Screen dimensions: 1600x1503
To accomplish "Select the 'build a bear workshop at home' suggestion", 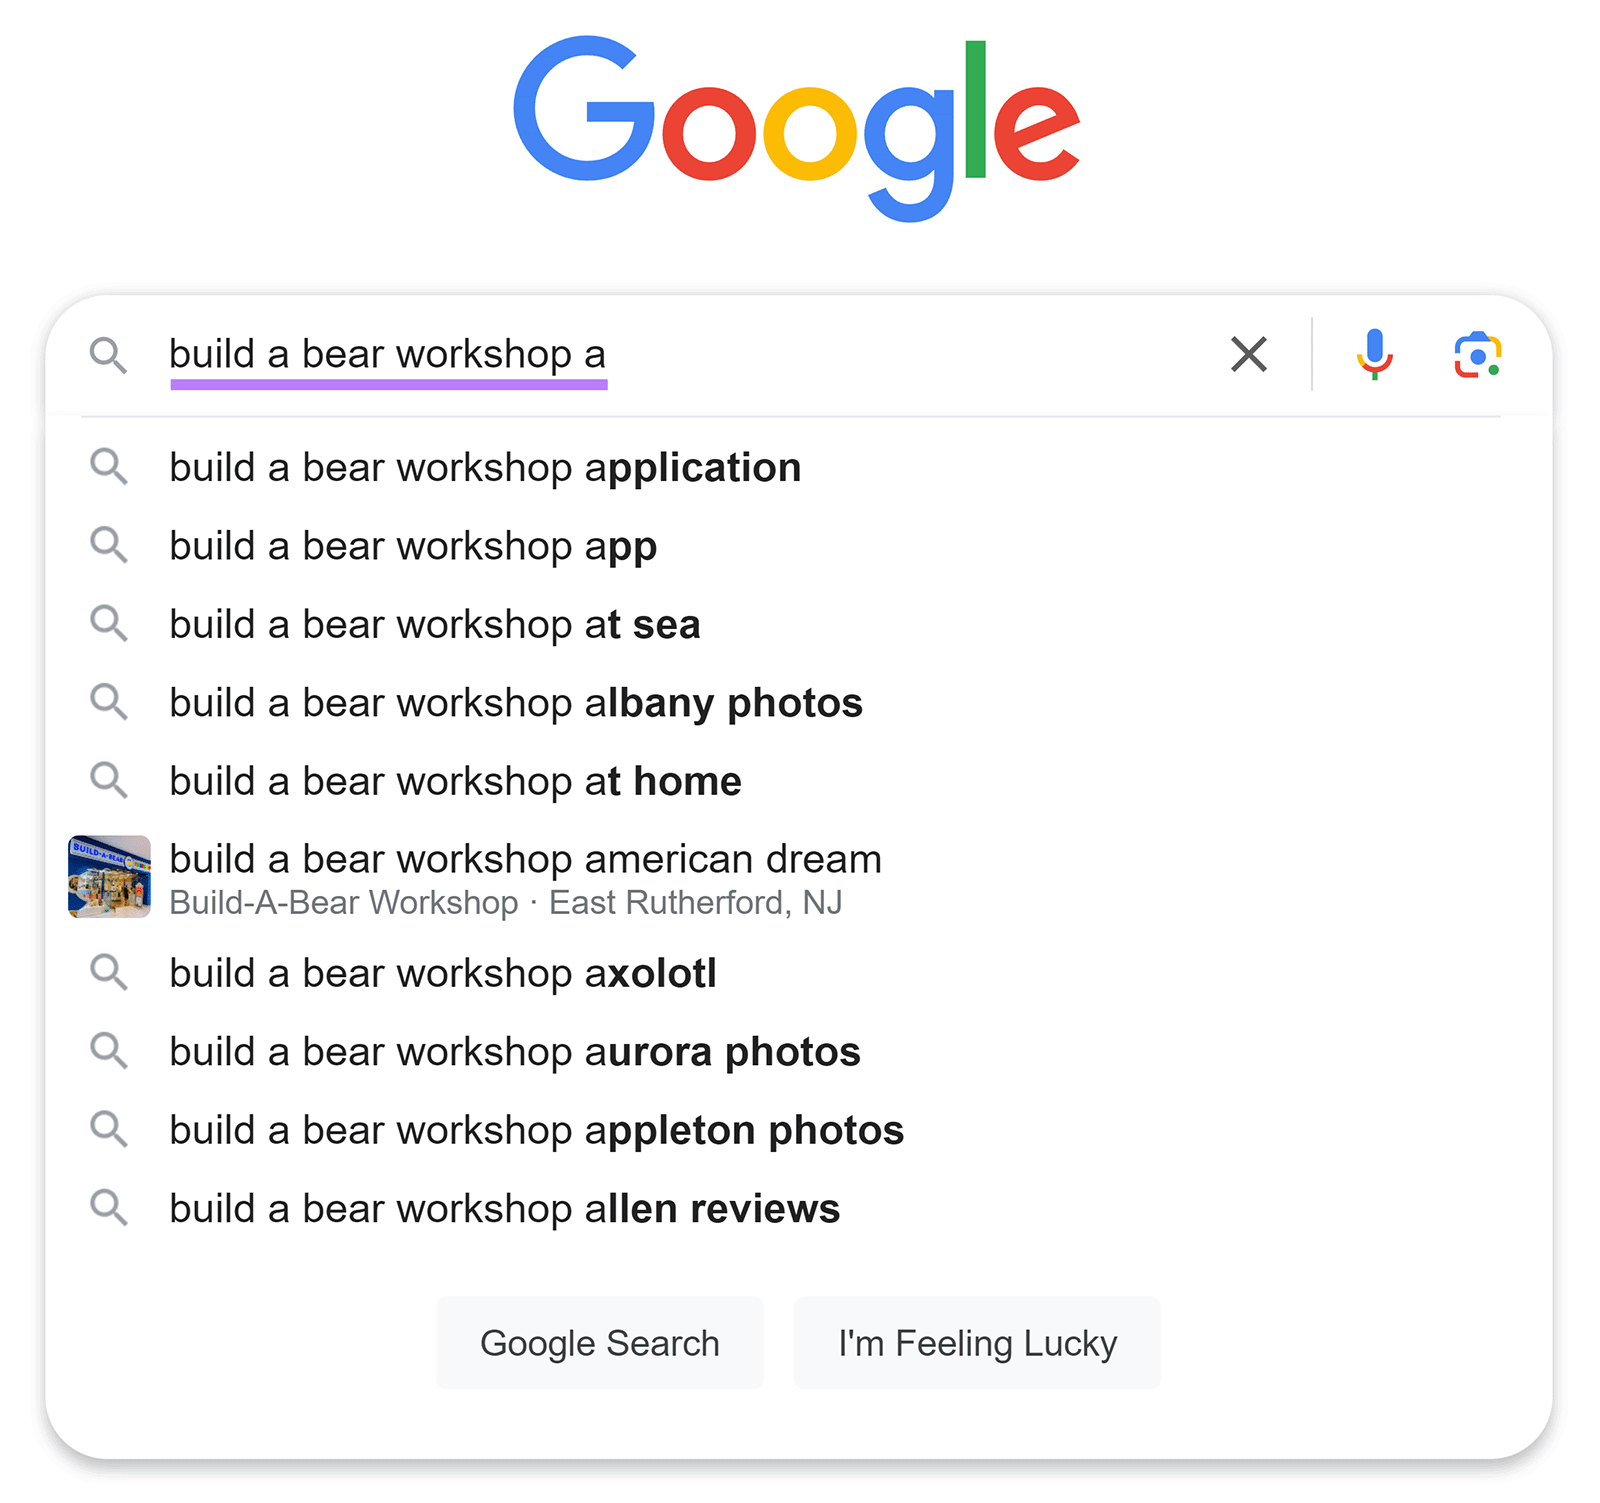I will 455,781.
